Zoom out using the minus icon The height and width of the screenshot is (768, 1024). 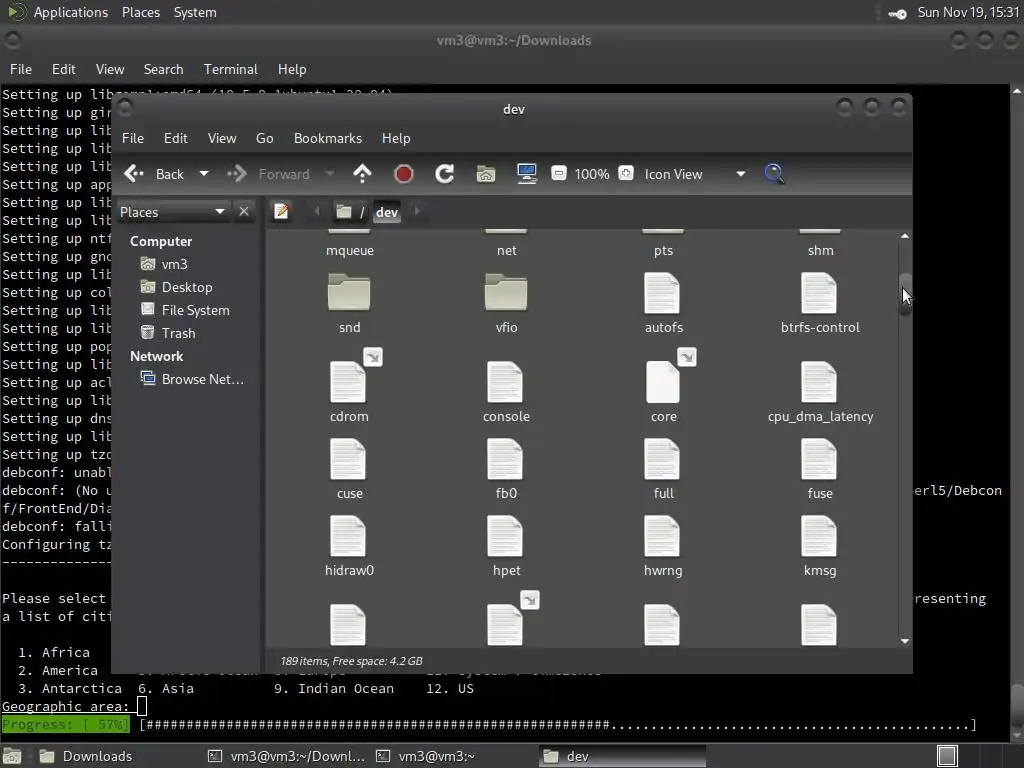click(559, 174)
